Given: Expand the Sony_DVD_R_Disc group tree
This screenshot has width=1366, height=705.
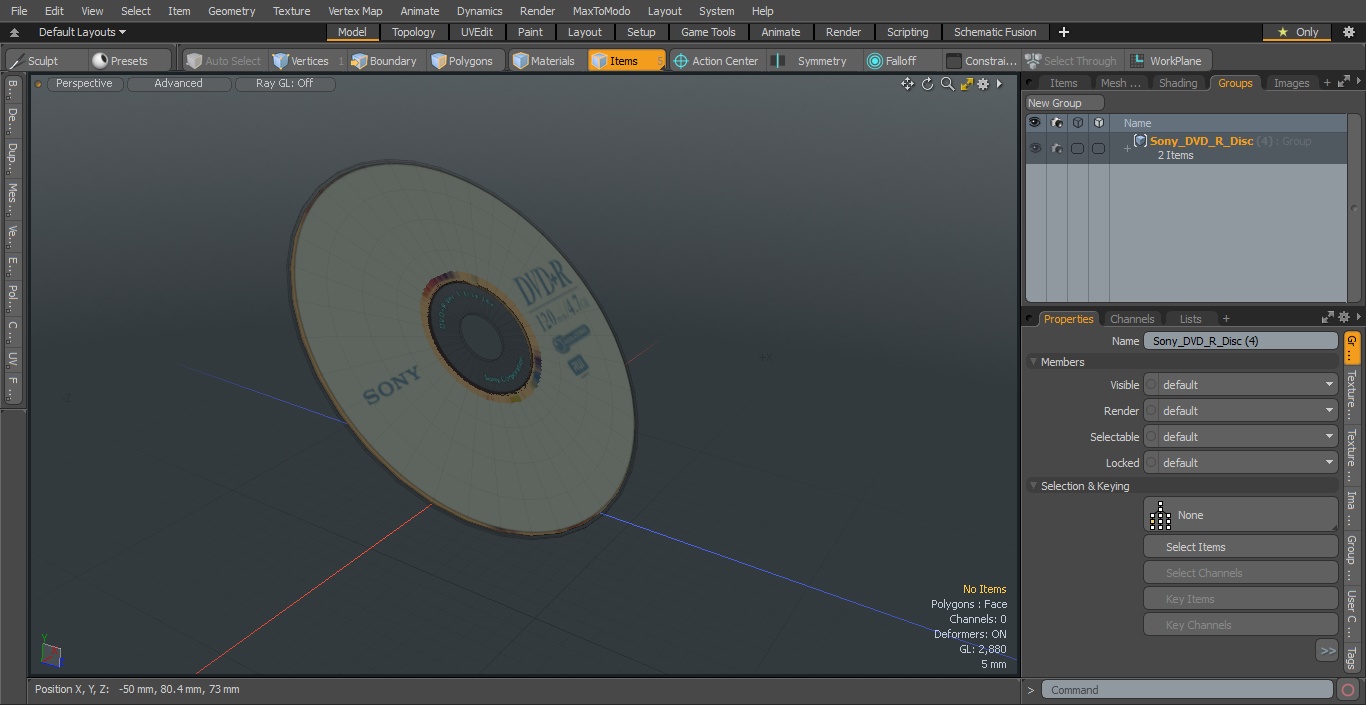Looking at the screenshot, I should (1127, 149).
